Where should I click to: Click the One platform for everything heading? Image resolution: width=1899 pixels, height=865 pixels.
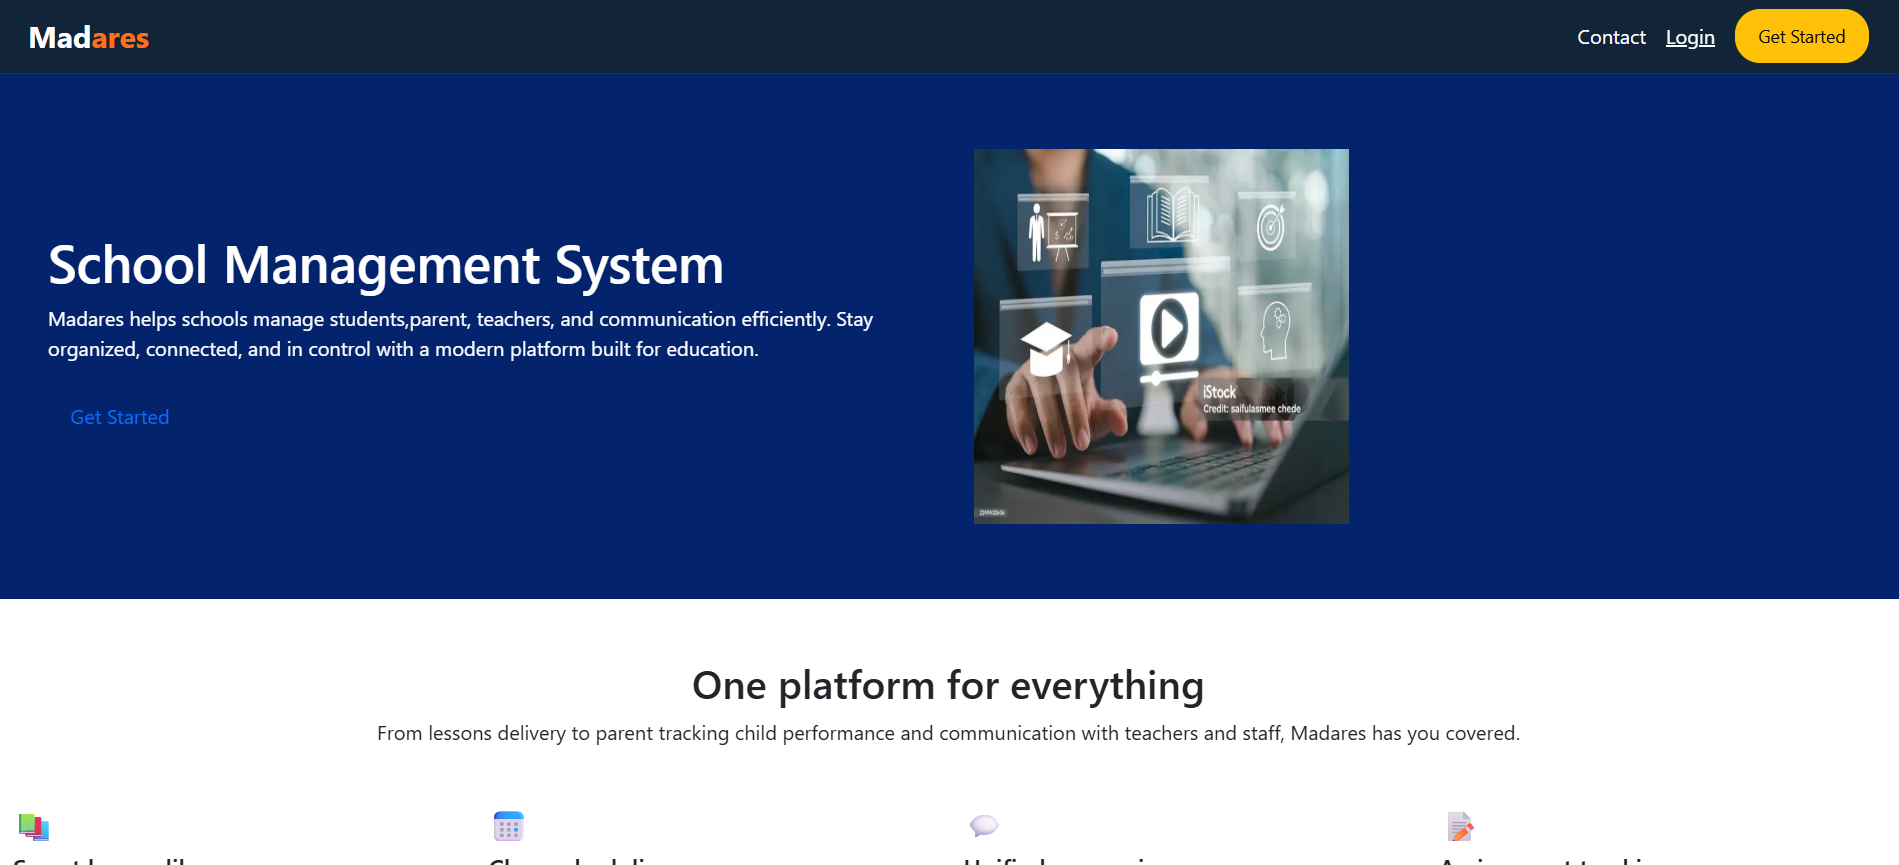948,686
